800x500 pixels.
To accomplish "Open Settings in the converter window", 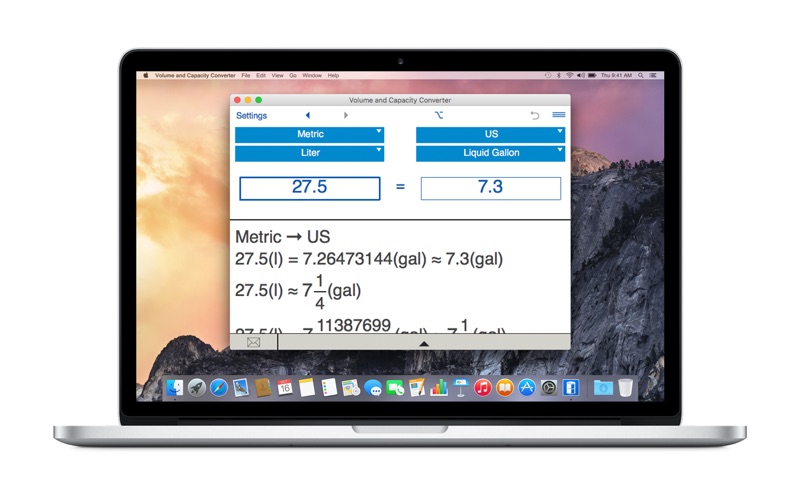I will 251,116.
